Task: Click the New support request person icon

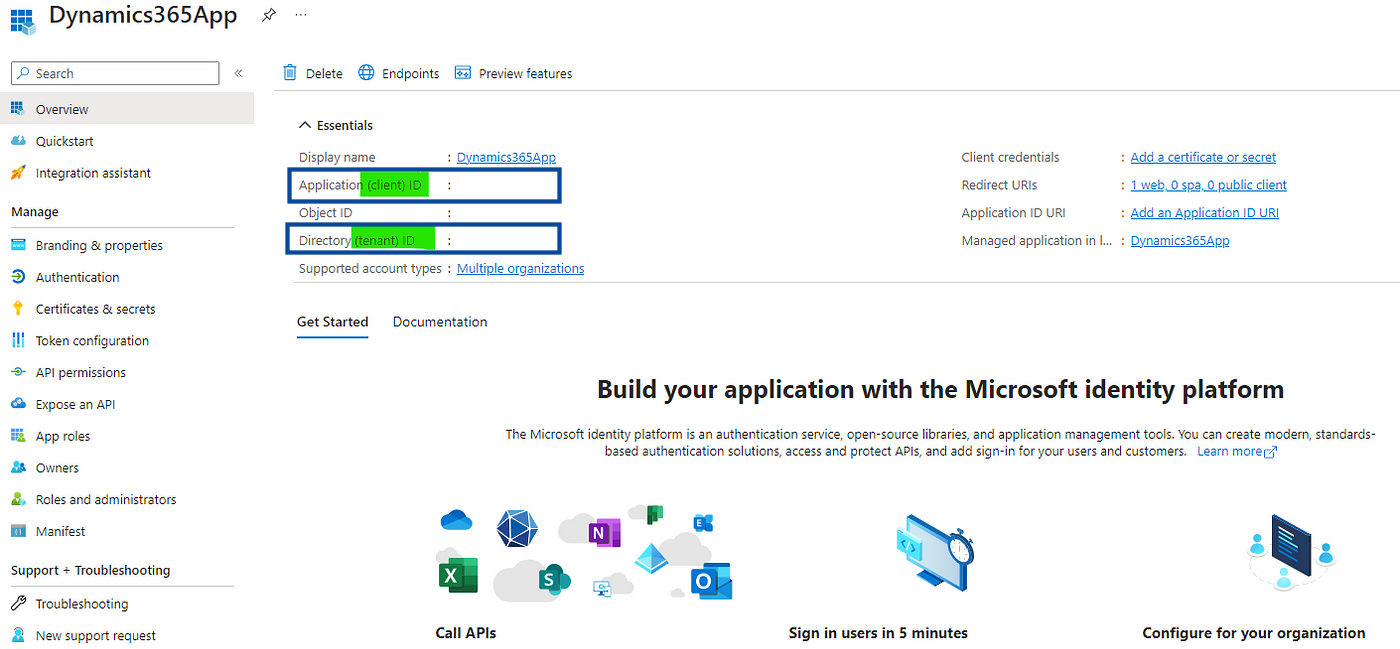Action: (18, 635)
